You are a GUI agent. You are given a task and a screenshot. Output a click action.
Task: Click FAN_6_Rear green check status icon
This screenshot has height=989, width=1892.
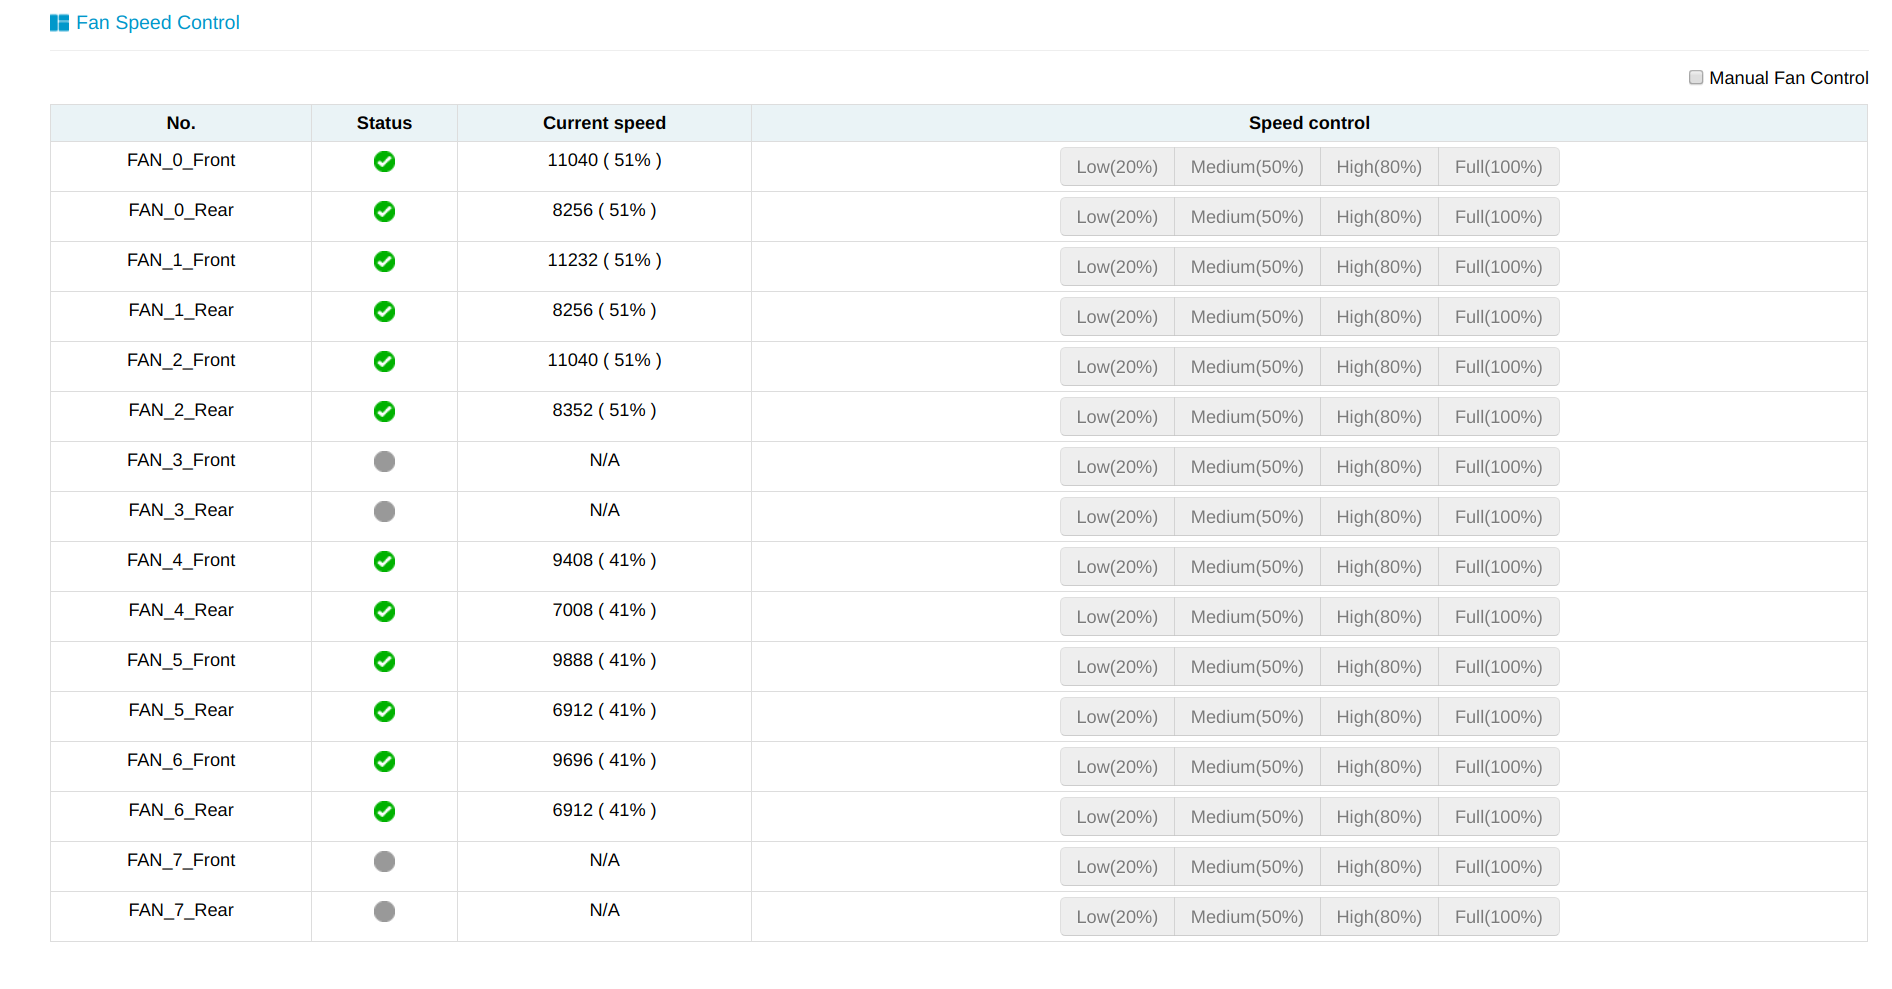coord(384,811)
